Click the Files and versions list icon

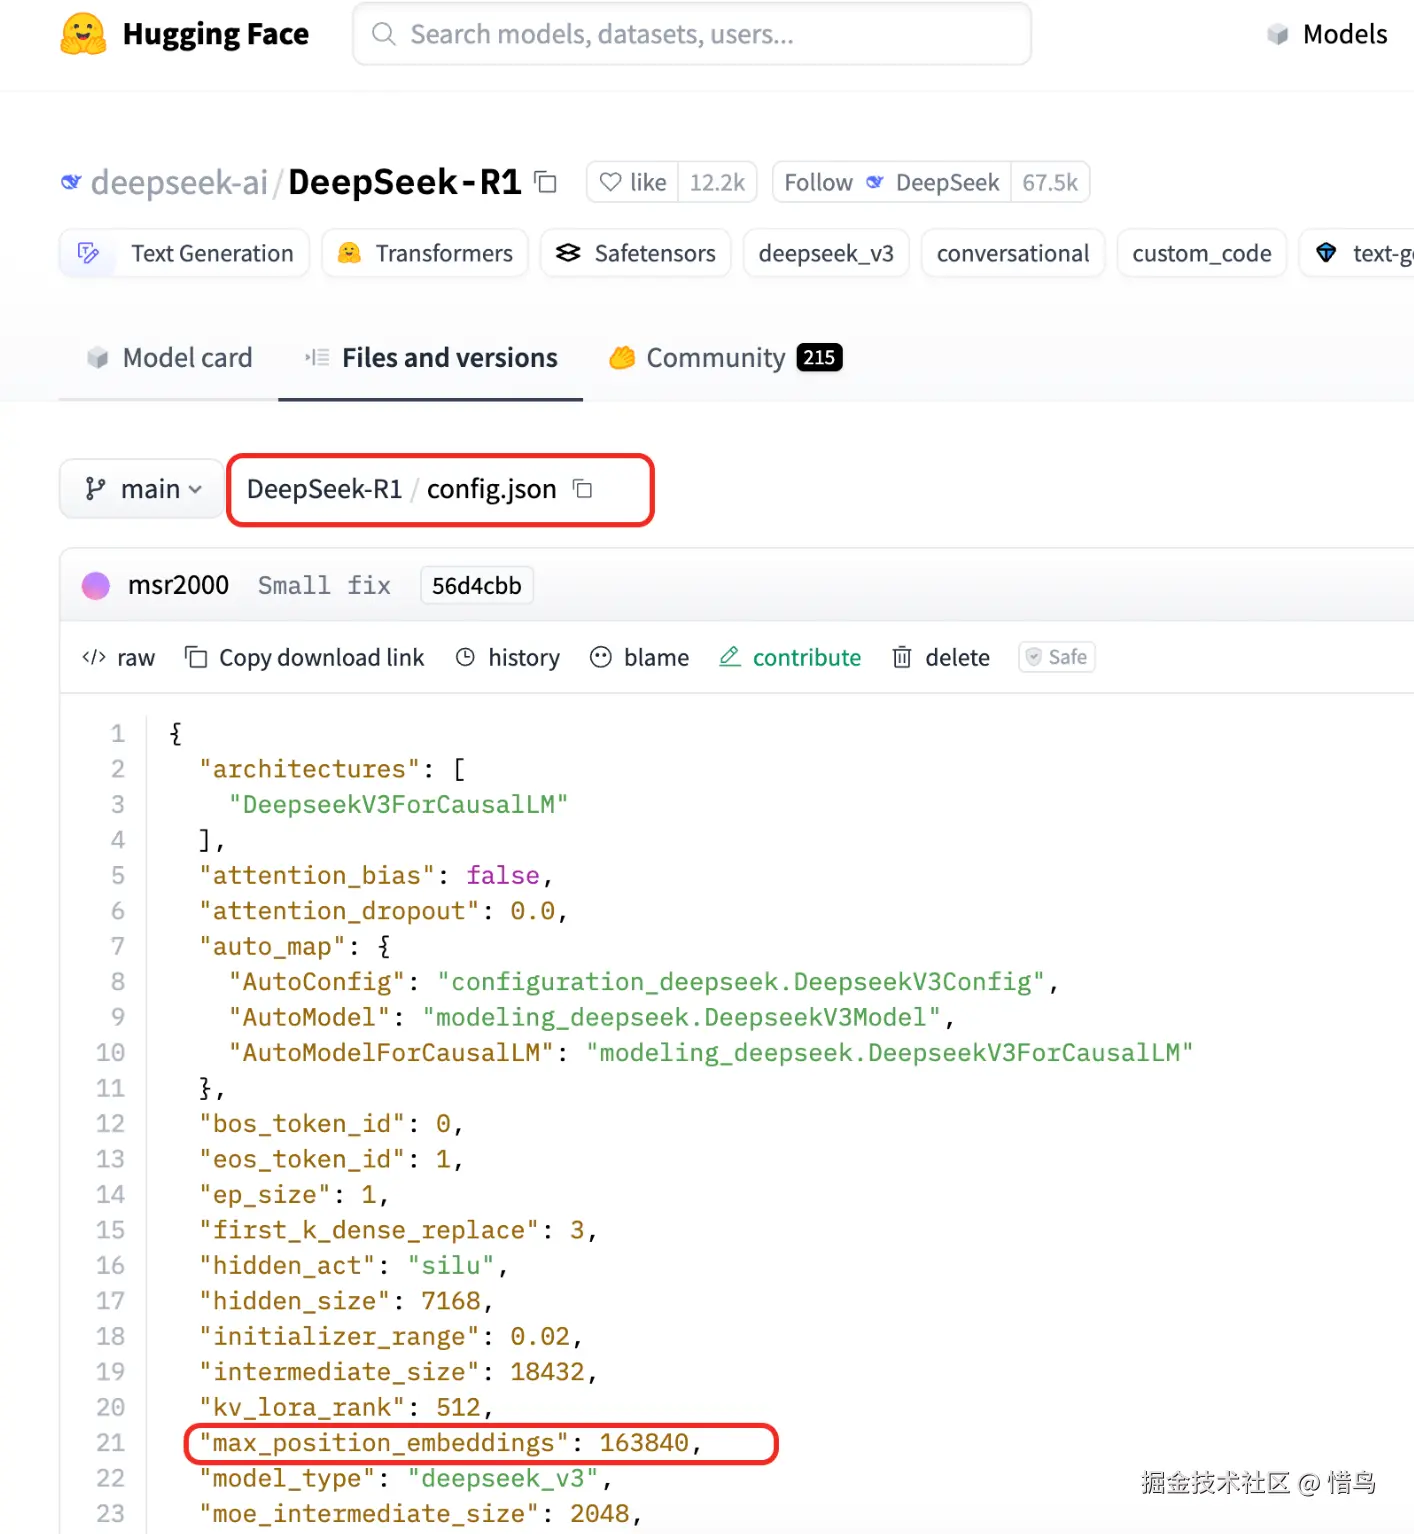(x=317, y=357)
